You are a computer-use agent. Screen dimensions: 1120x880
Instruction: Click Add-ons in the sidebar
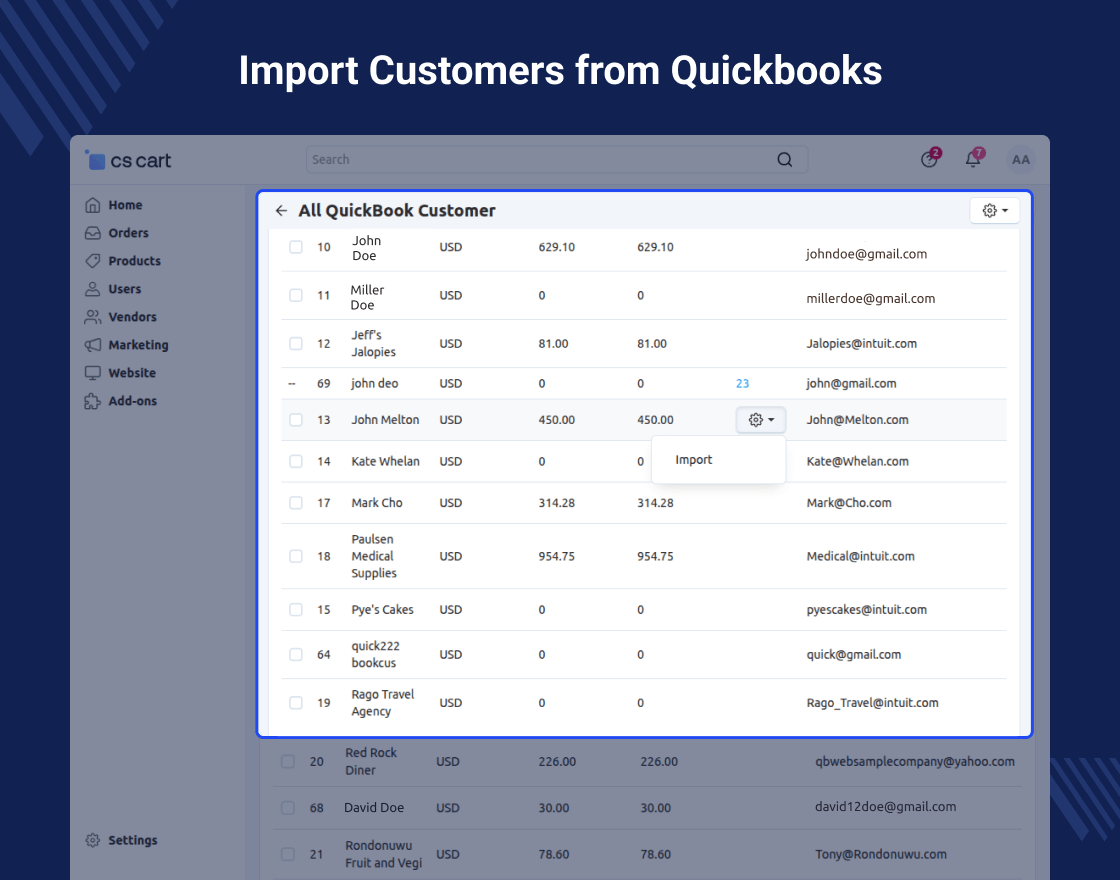[x=132, y=401]
